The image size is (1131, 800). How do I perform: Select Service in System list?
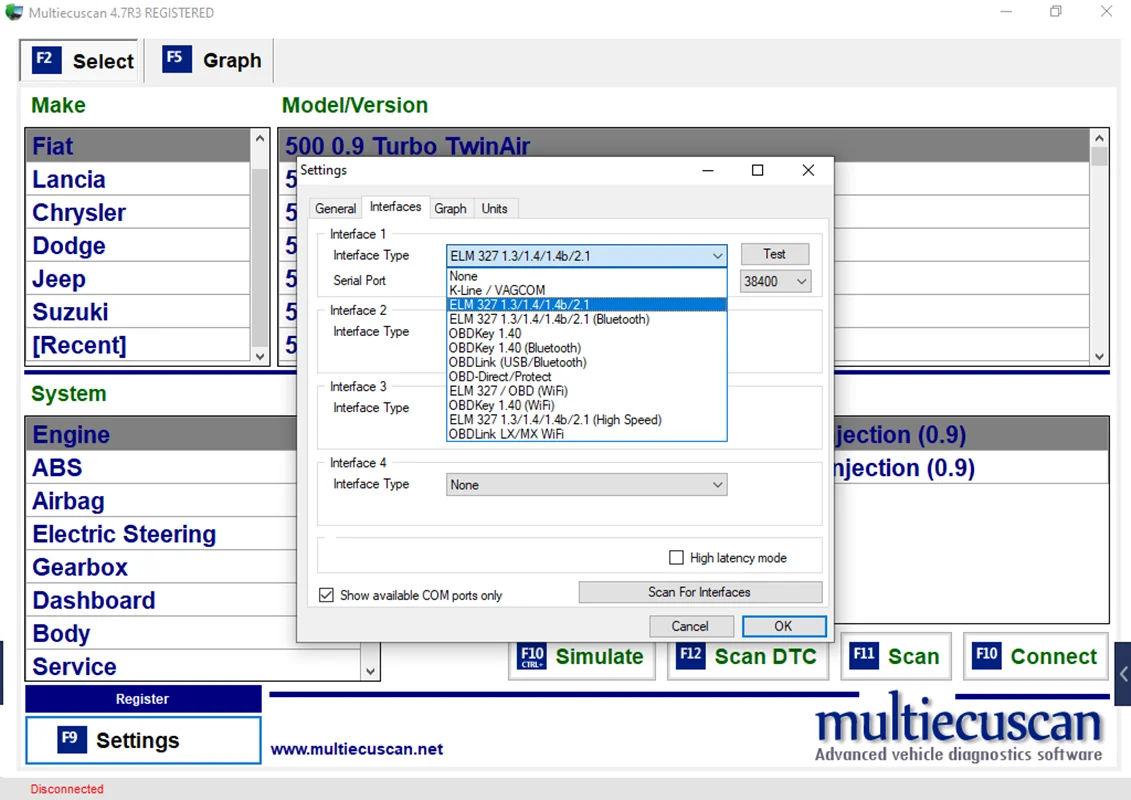193,666
